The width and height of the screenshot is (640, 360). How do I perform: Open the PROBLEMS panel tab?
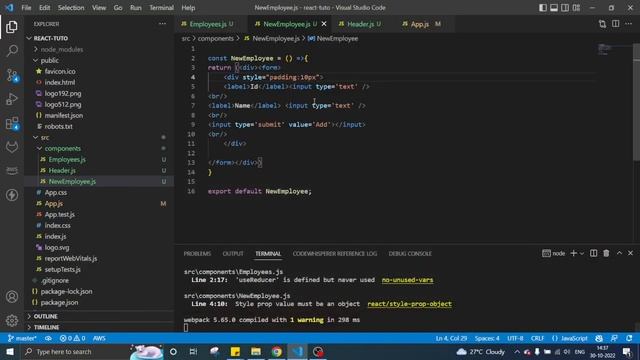(197, 253)
